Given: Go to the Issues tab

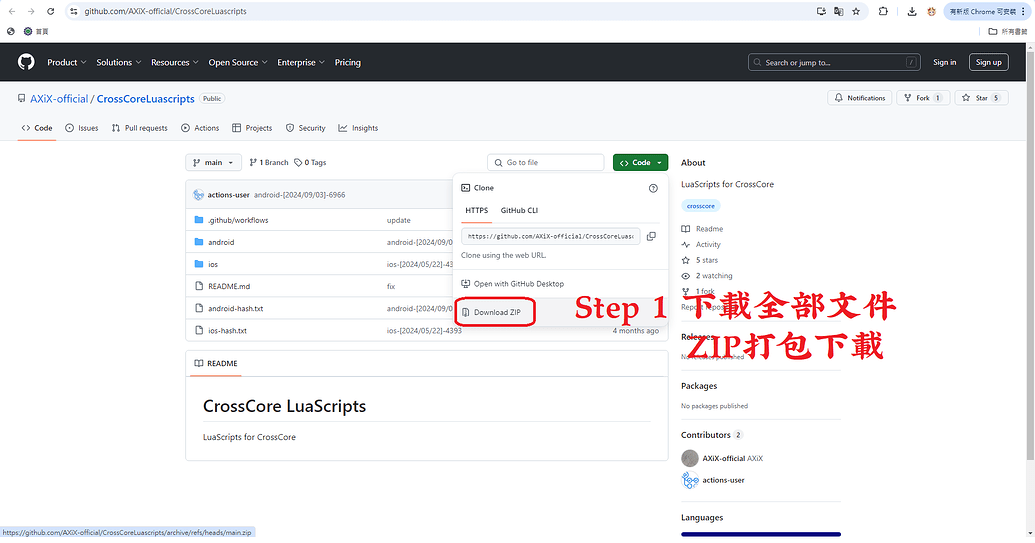Looking at the screenshot, I should (82, 128).
